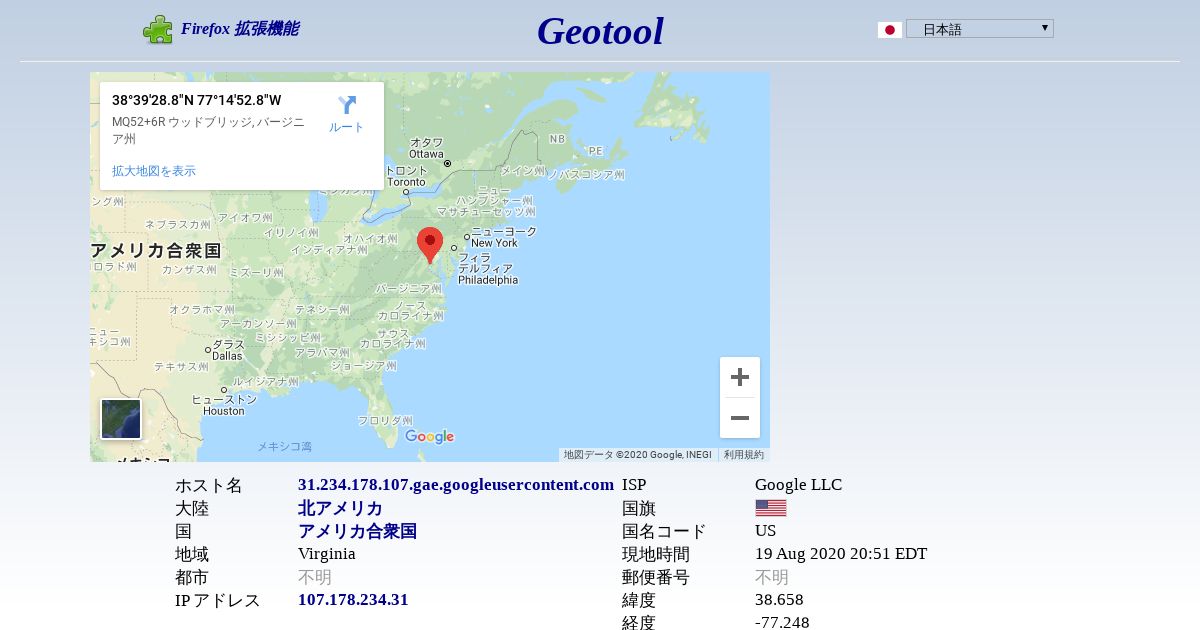
Task: Click the 郵便番号 label
Action: click(x=656, y=577)
